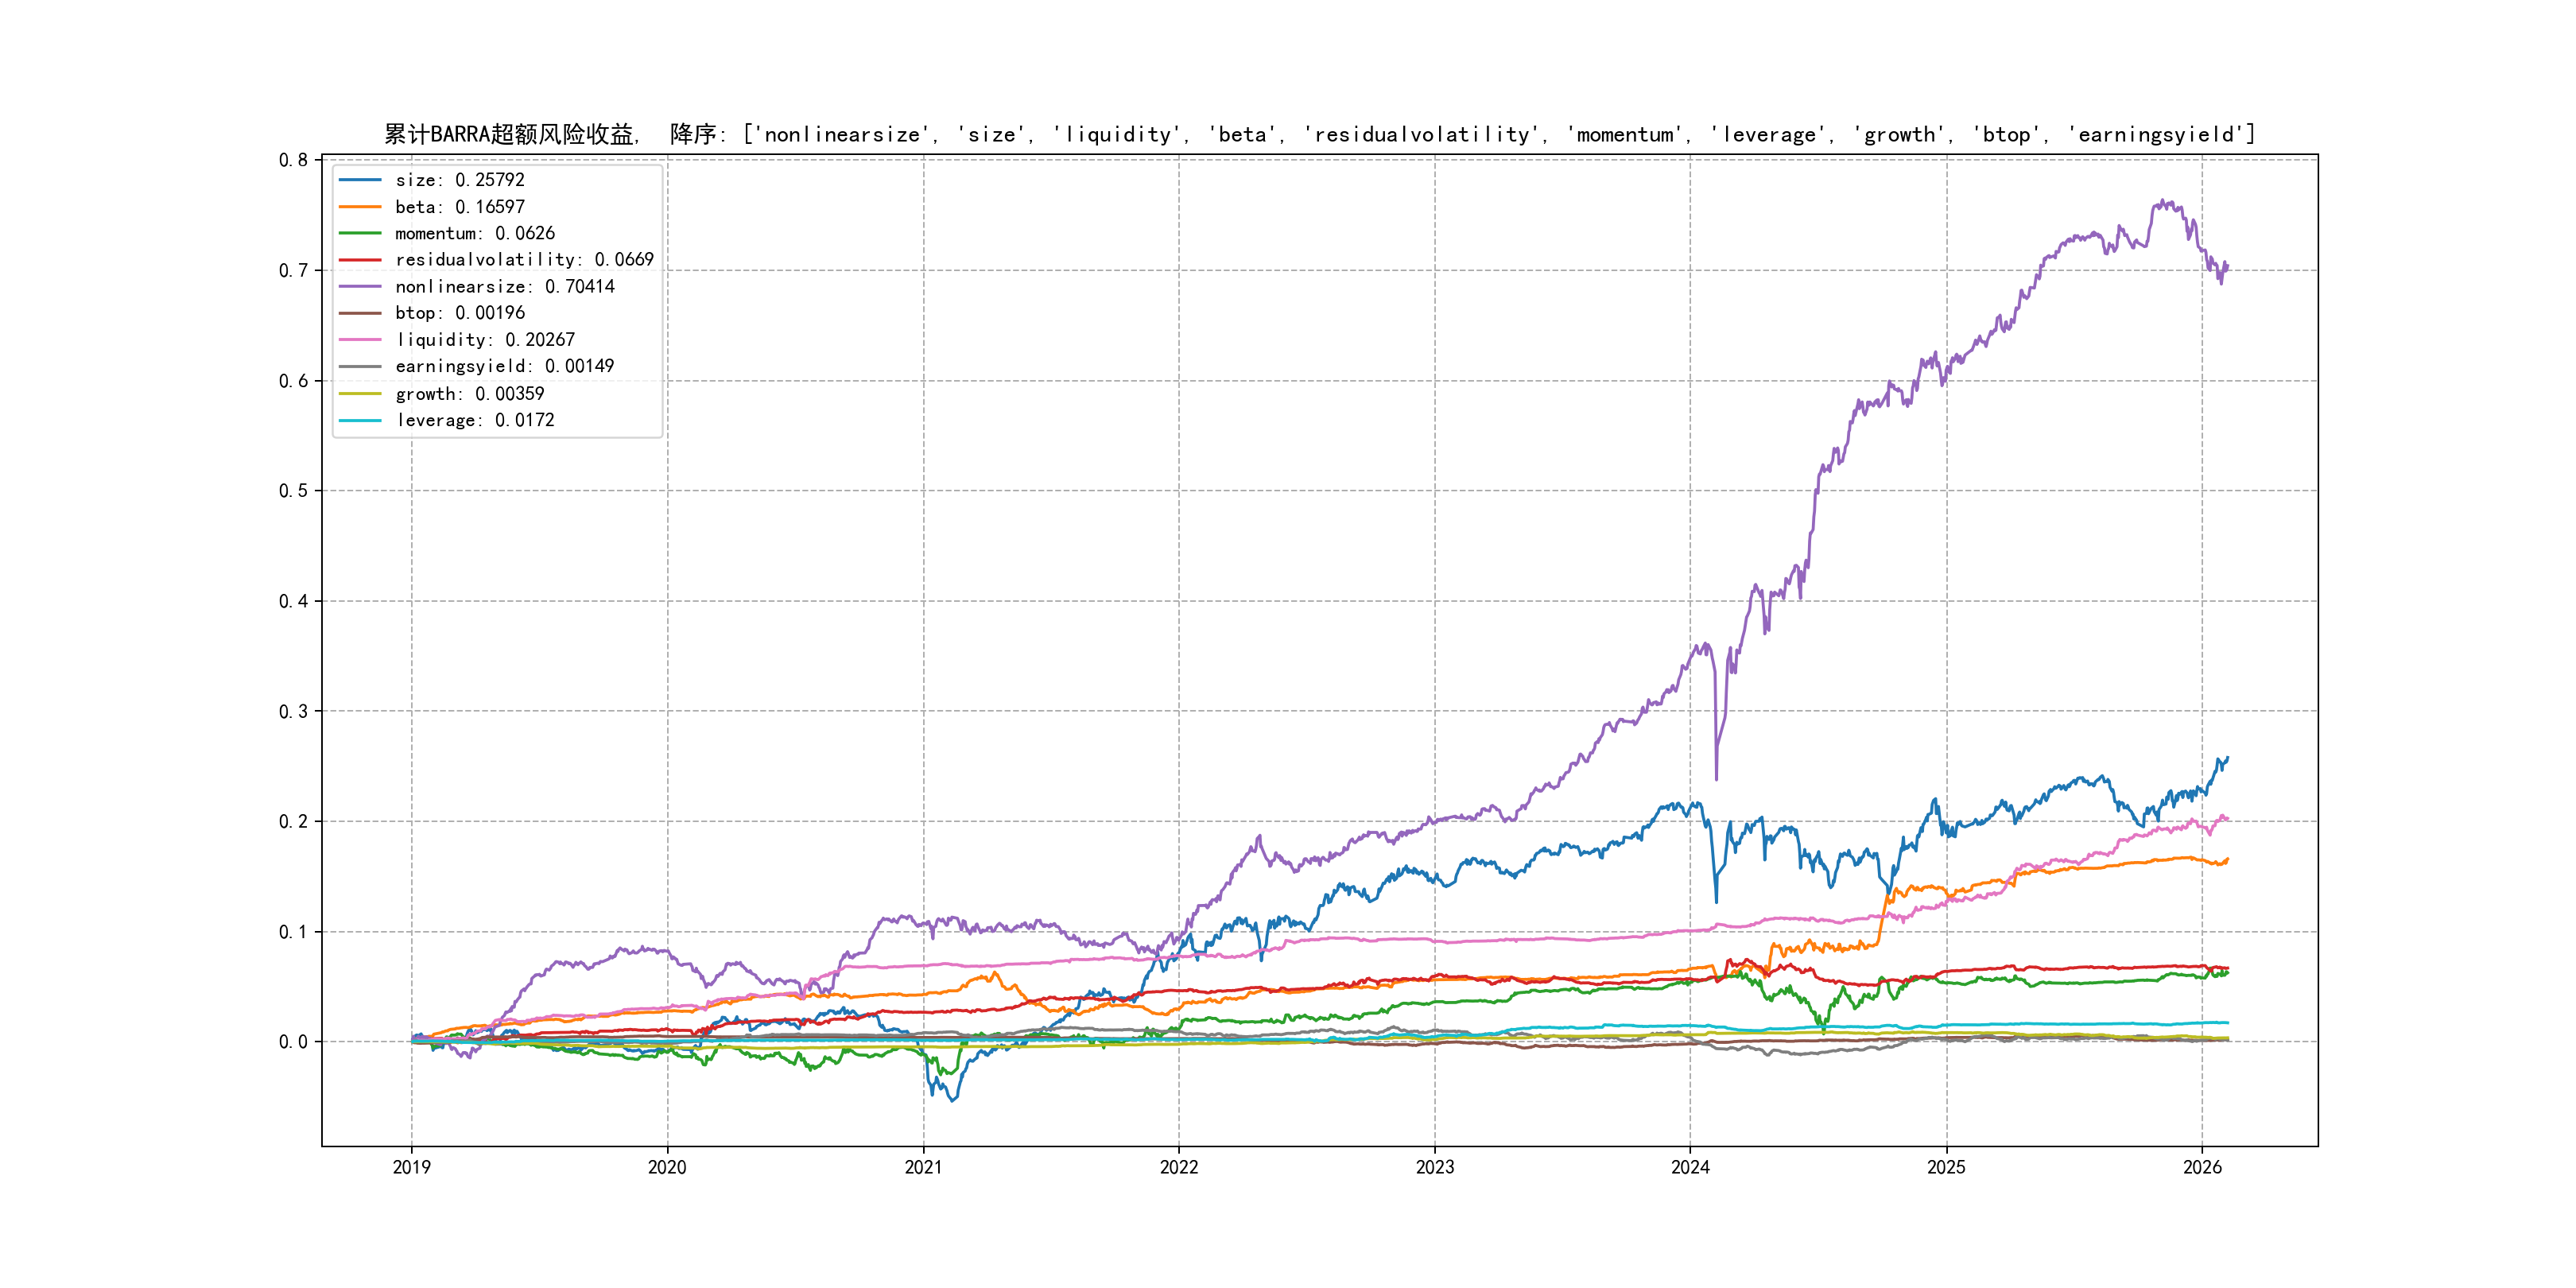
Task: Click the 2024 x-axis tick label
Action: pyautogui.click(x=1690, y=1167)
